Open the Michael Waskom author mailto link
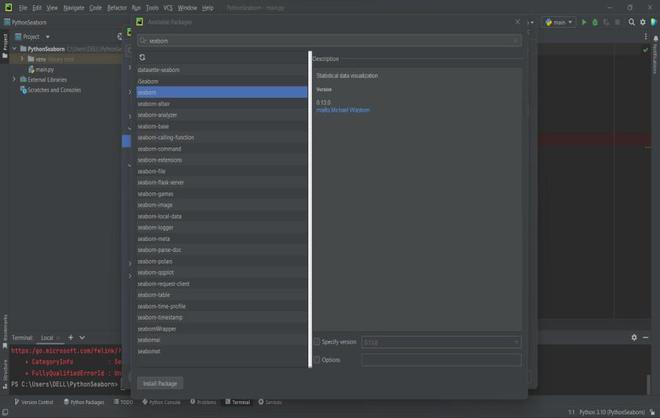The width and height of the screenshot is (660, 418). pyautogui.click(x=343, y=110)
